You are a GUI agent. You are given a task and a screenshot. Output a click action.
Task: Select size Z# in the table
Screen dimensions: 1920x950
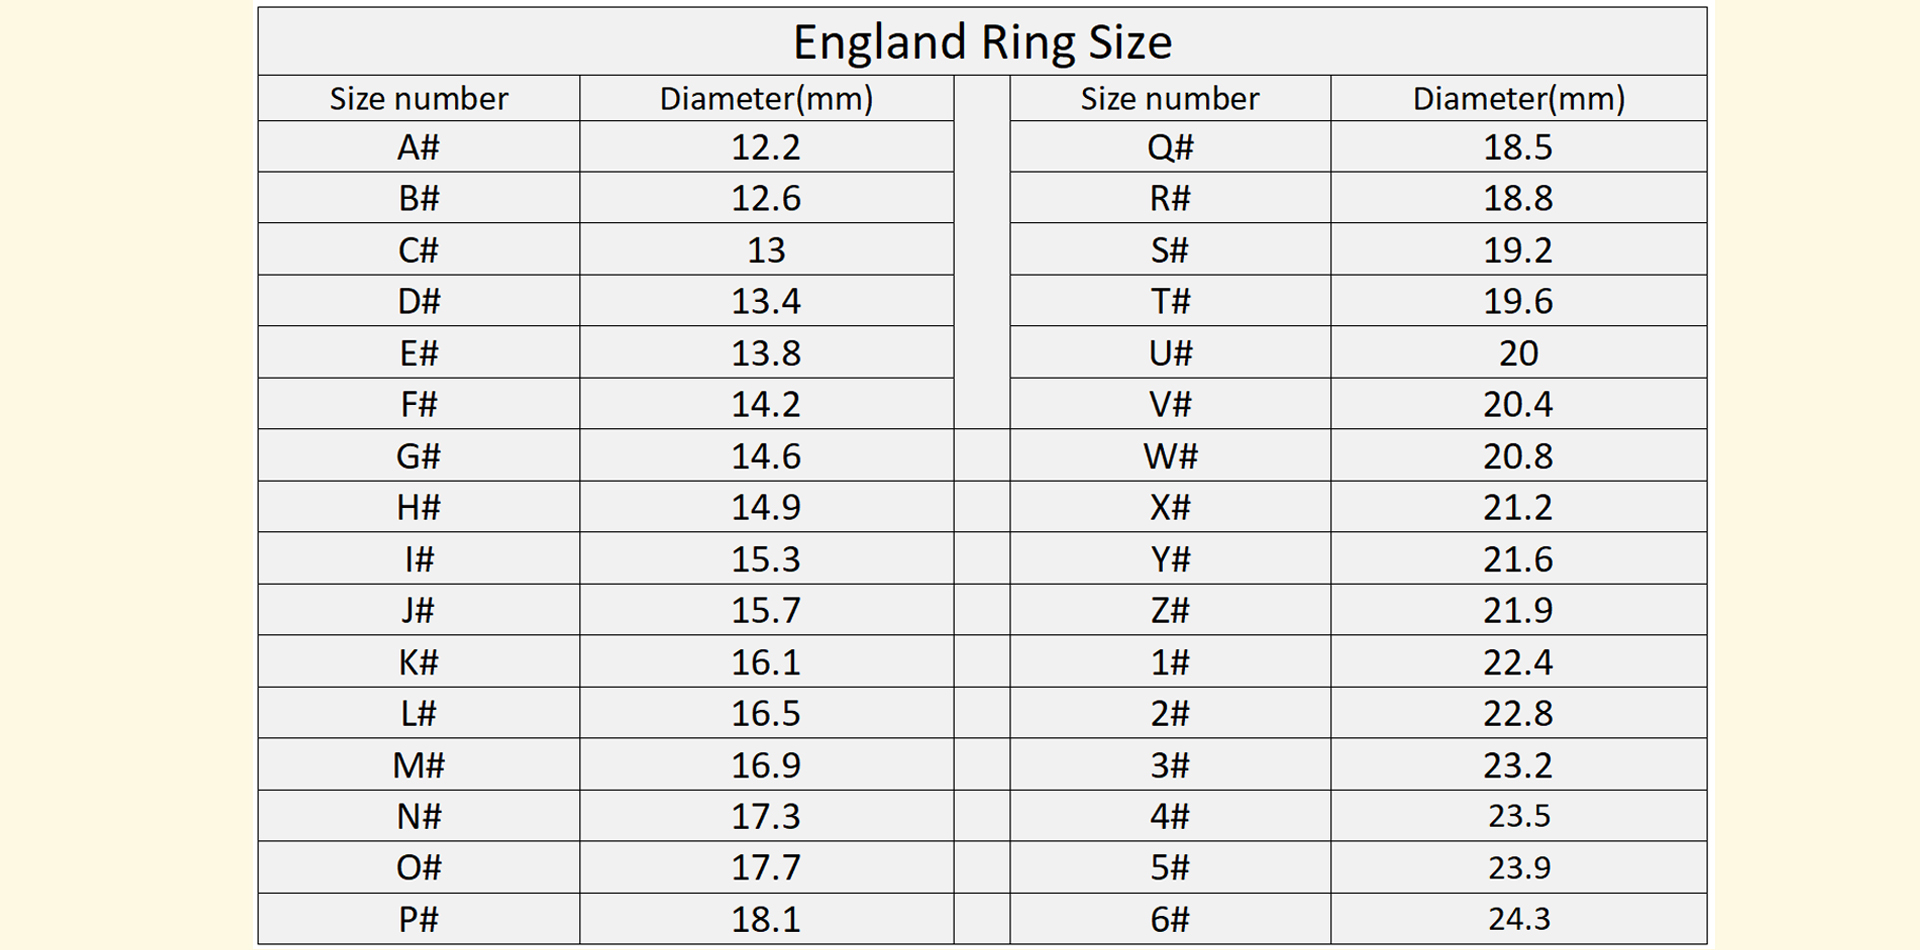point(1170,610)
